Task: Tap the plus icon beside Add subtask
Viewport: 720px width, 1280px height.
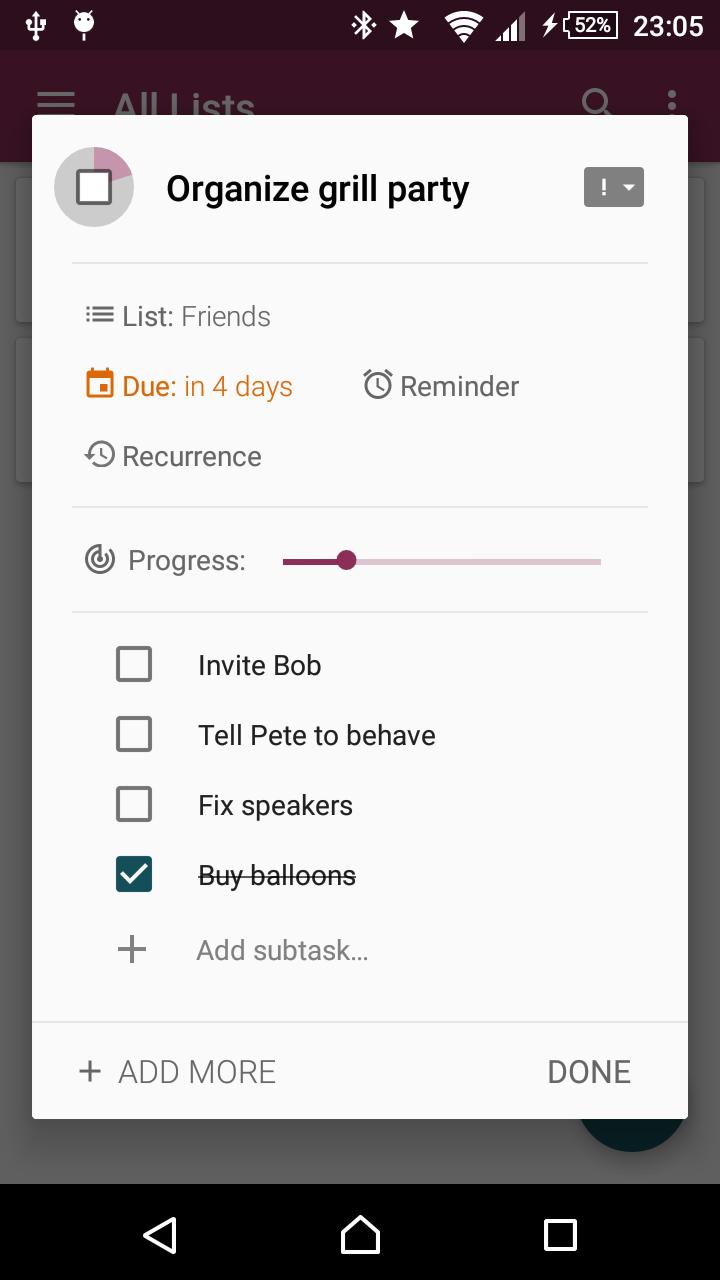Action: (x=132, y=949)
